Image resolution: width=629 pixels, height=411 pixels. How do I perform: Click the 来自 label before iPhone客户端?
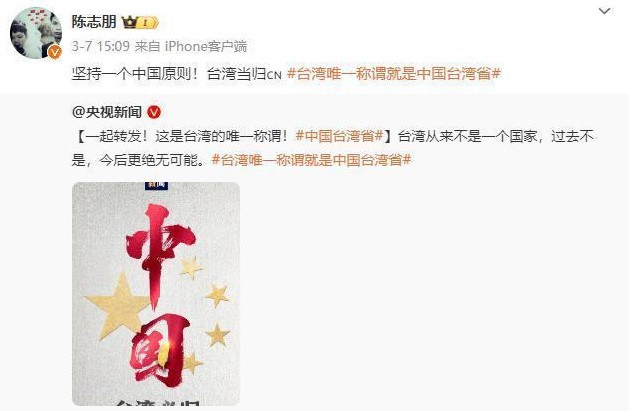148,46
